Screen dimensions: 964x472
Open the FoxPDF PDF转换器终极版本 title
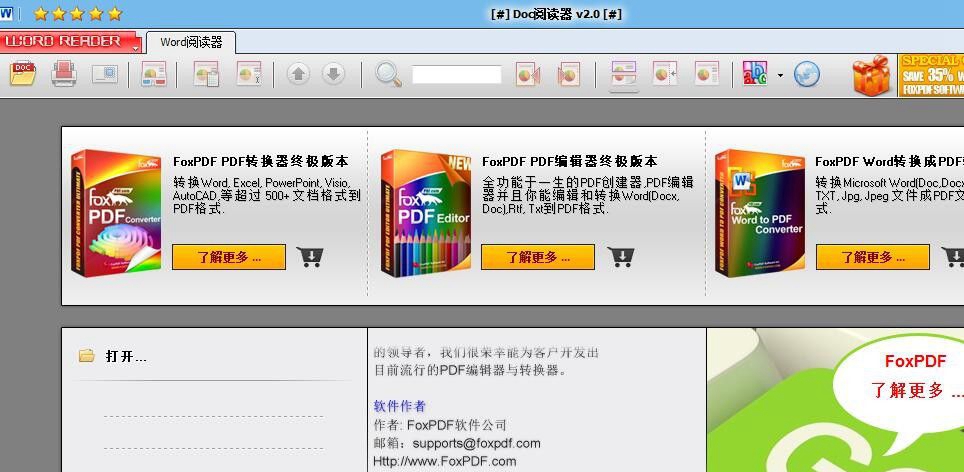click(x=261, y=162)
